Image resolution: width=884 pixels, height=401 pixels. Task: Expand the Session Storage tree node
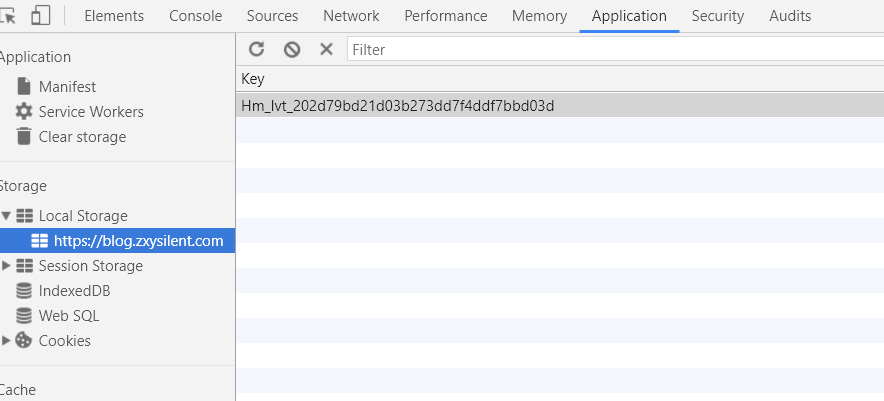pos(7,266)
